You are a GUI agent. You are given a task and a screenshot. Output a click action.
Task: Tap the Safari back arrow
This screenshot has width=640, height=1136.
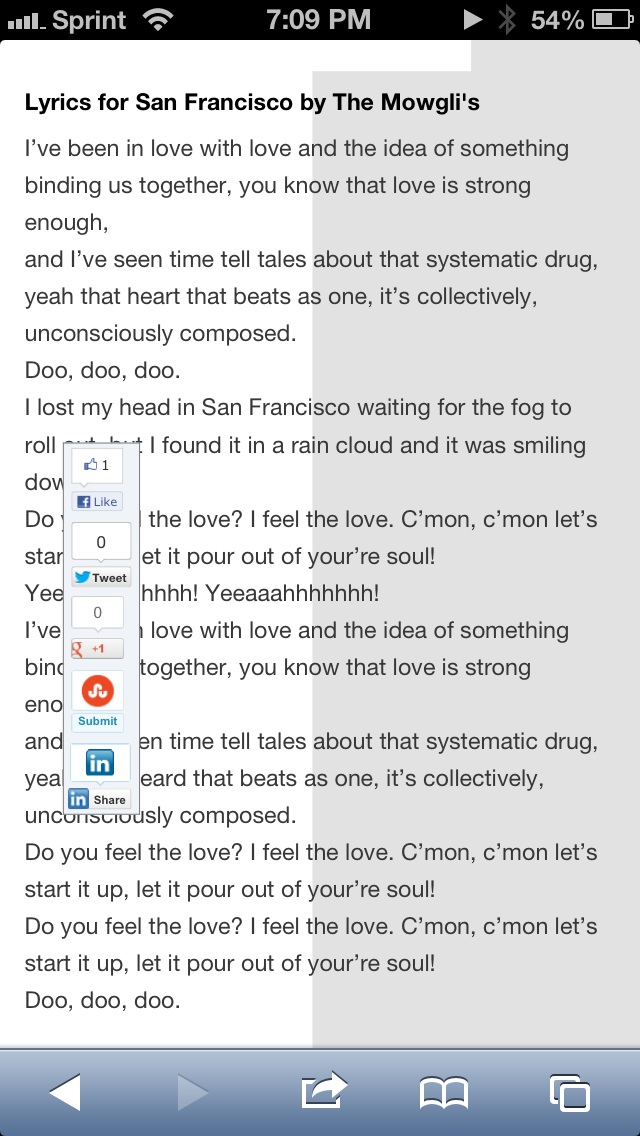65,1092
